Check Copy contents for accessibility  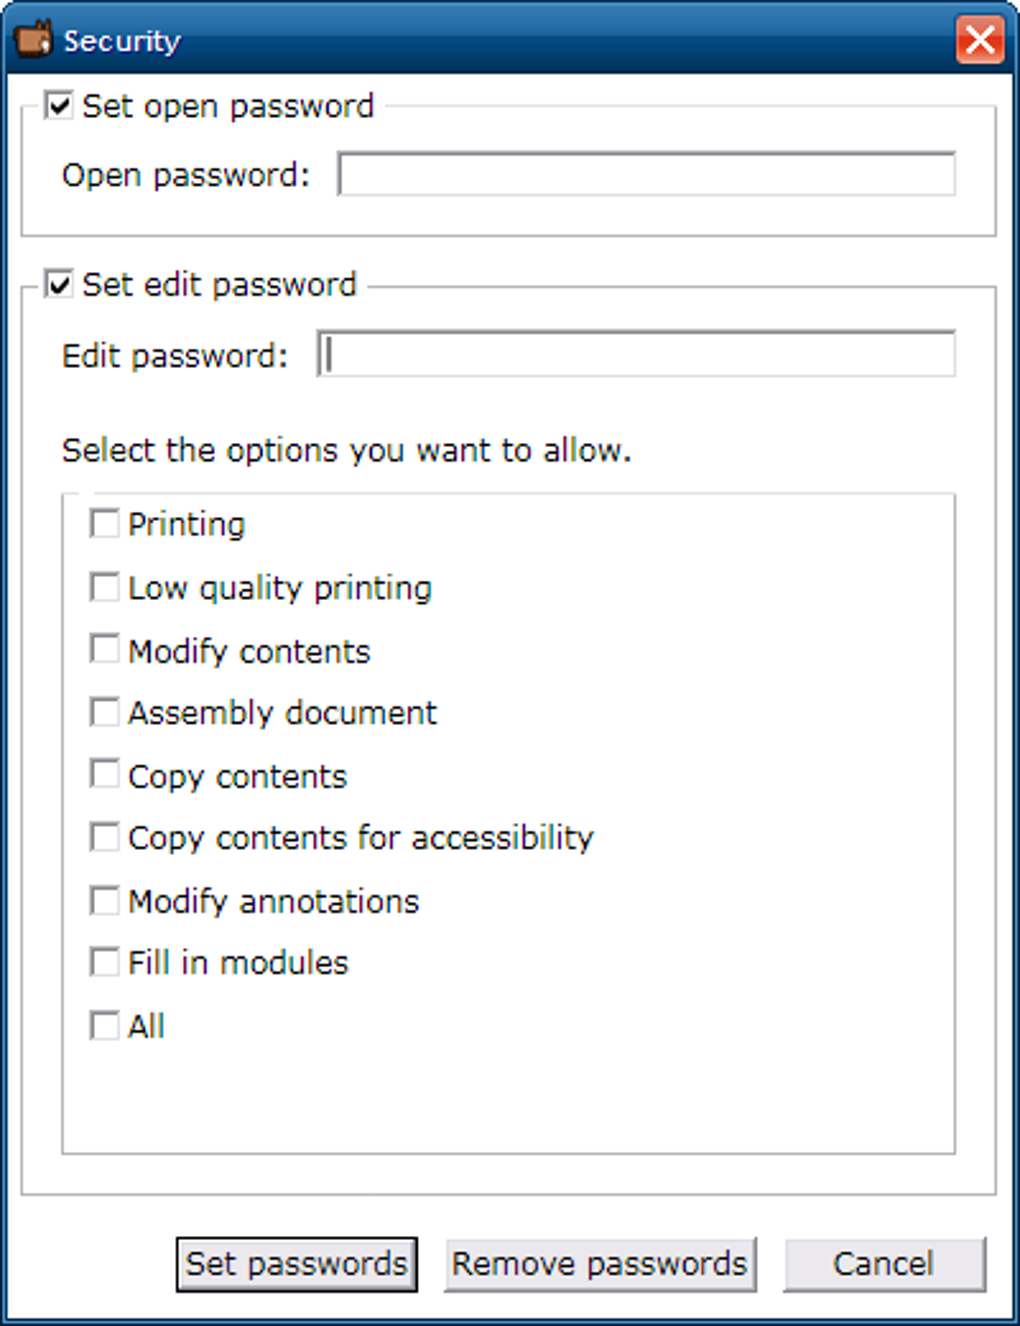point(104,837)
